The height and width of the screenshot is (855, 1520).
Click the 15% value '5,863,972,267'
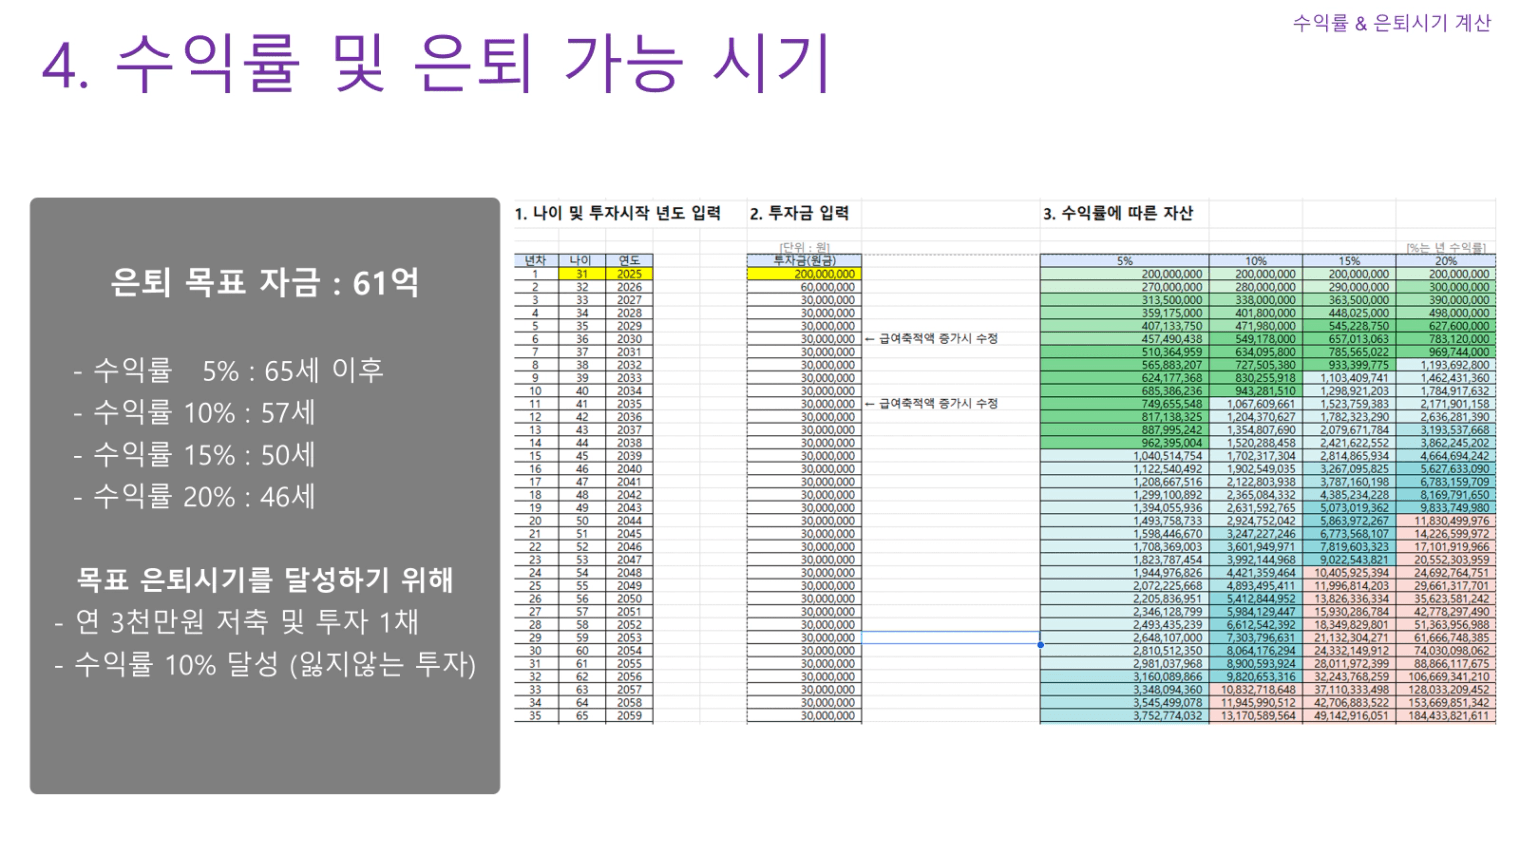coord(1349,521)
